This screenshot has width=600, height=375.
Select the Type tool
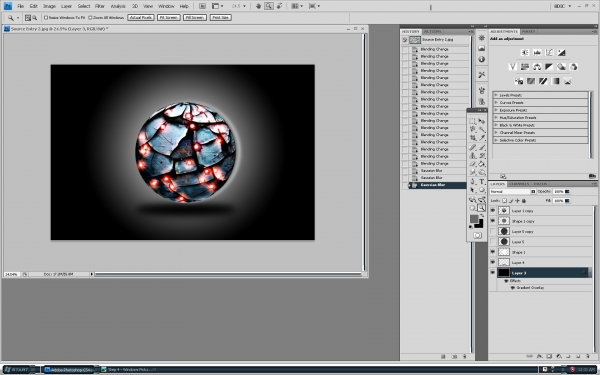[482, 182]
